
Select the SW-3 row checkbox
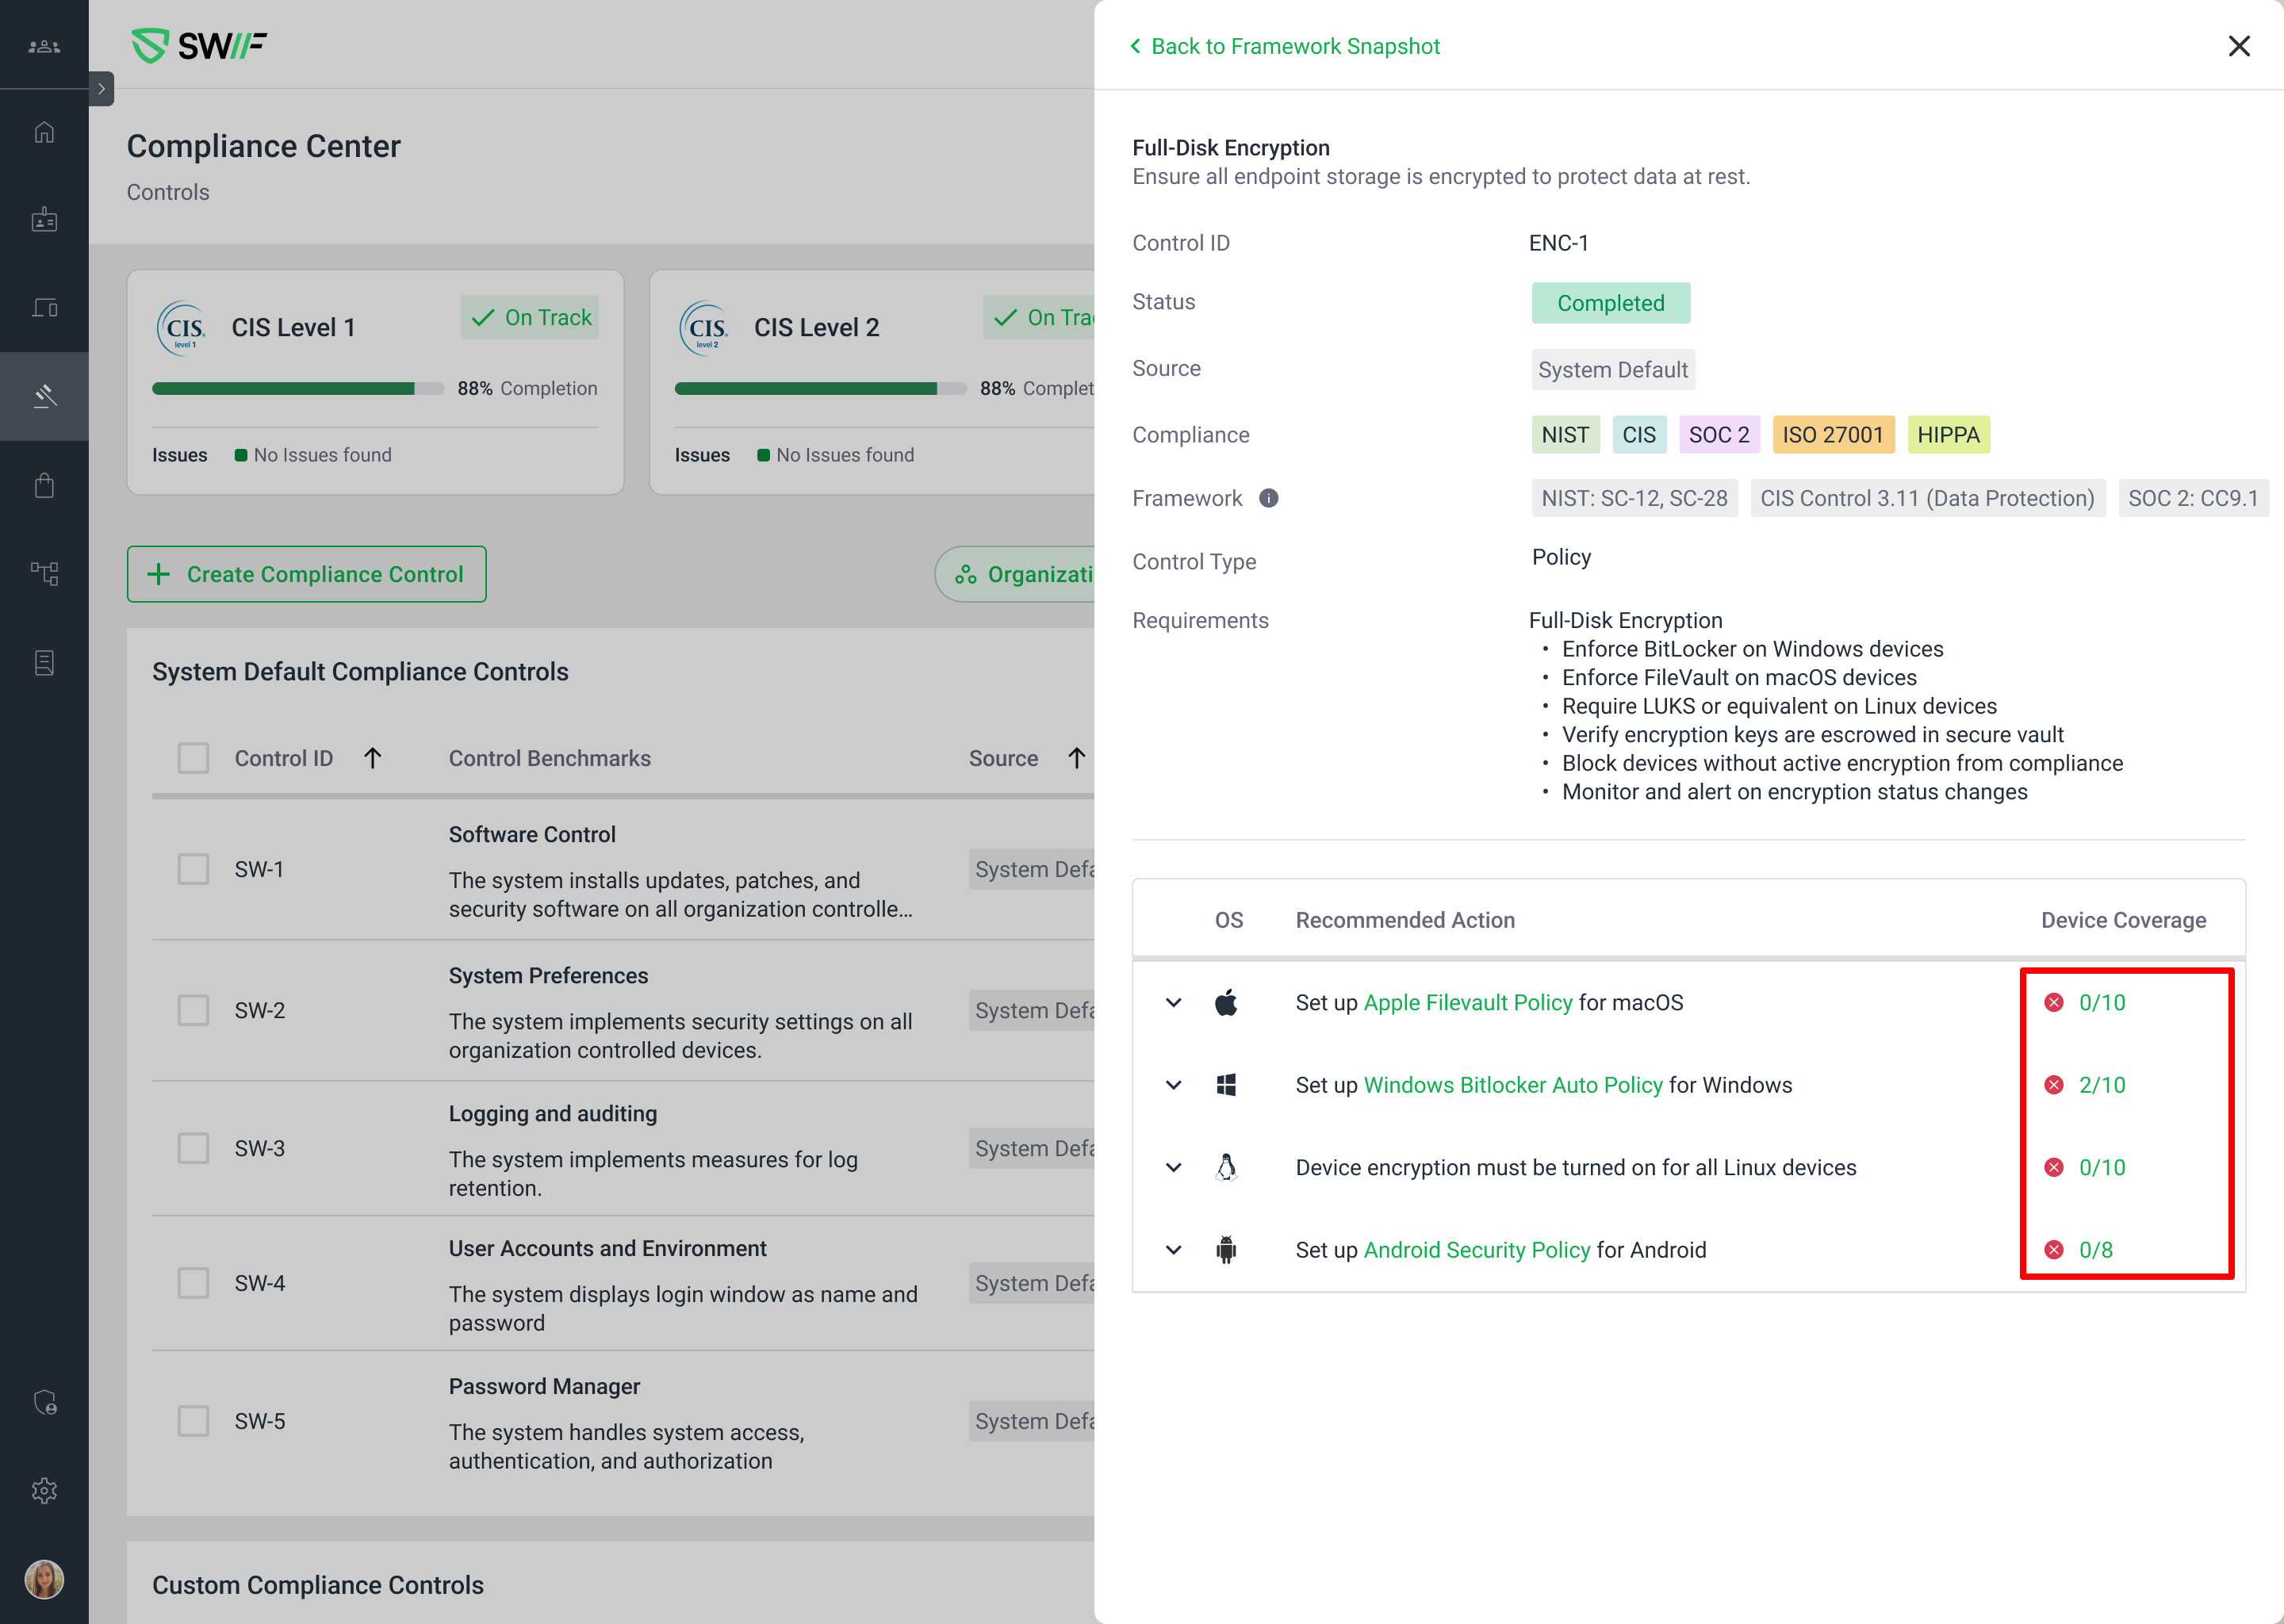tap(193, 1148)
